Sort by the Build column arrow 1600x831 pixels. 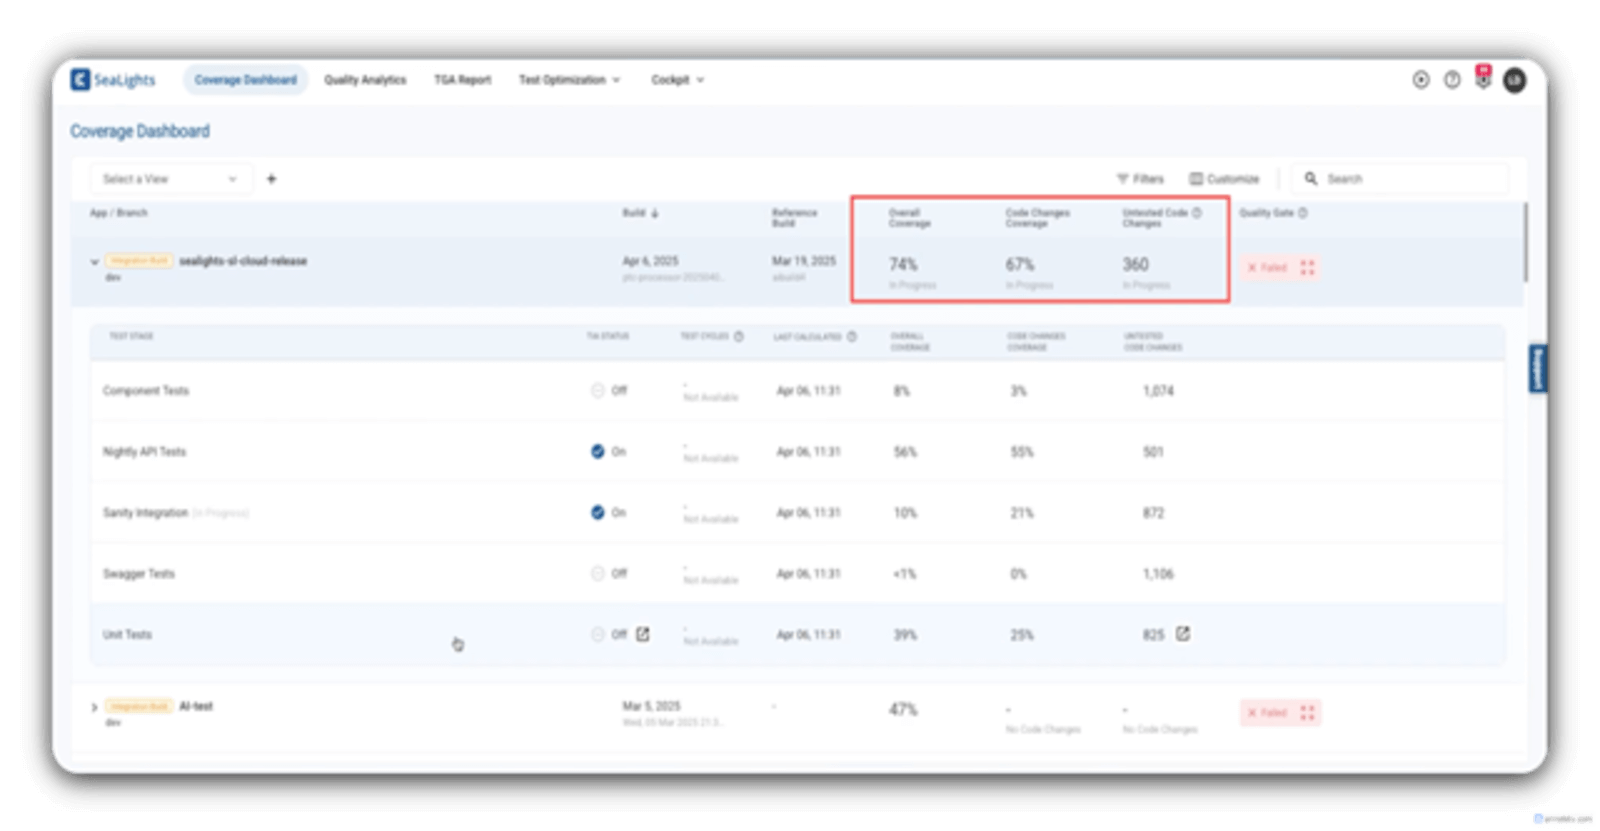tap(655, 213)
